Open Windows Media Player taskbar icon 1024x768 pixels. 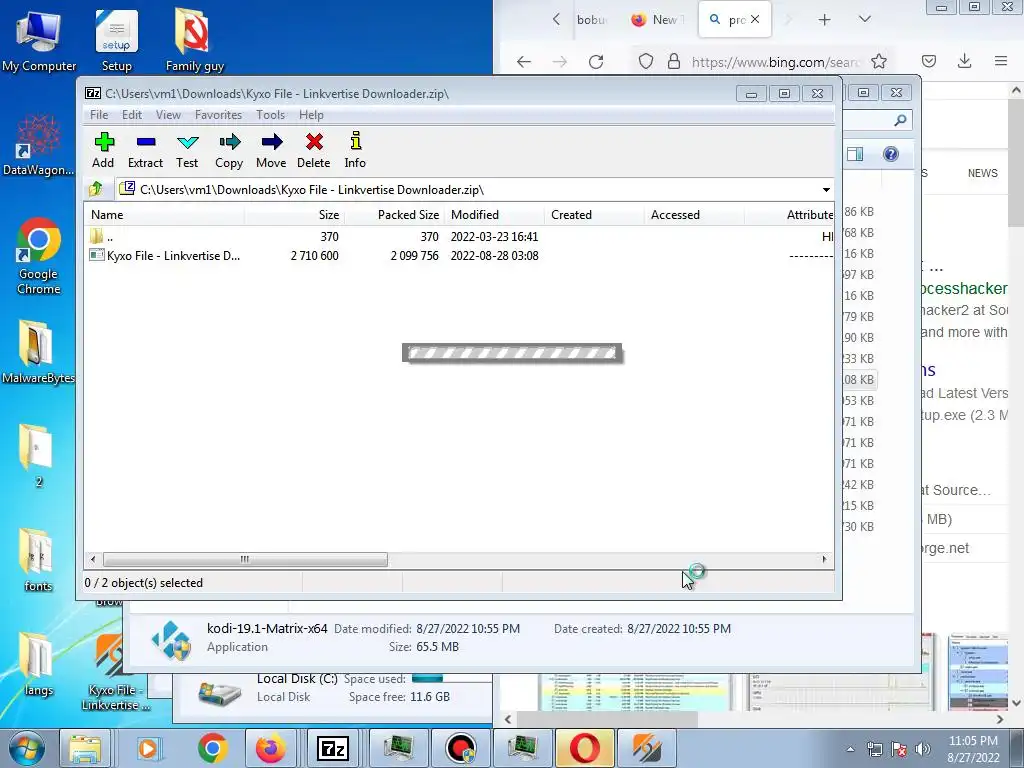149,748
